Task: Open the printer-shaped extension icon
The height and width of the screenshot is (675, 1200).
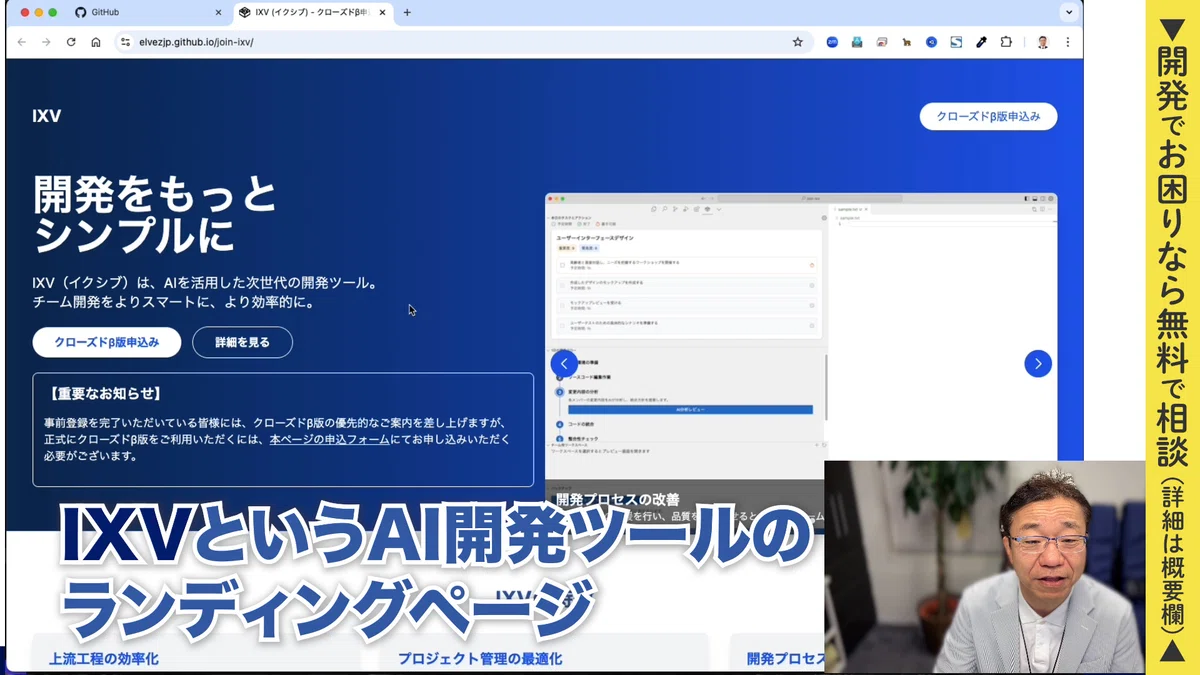Action: pyautogui.click(x=857, y=42)
